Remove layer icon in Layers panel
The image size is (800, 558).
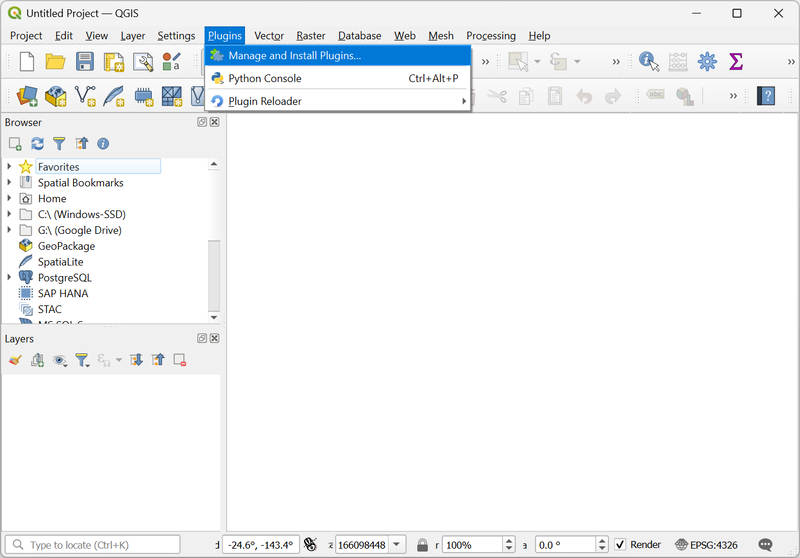[180, 360]
